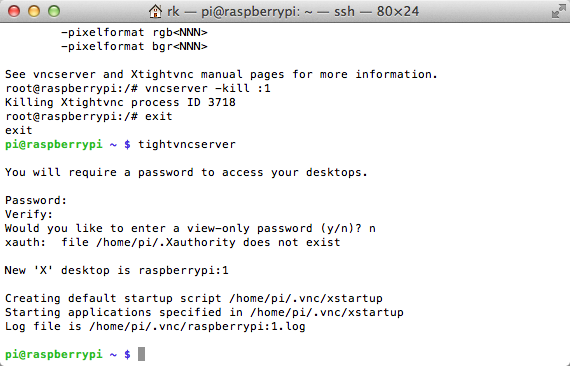Click the "raspberrypi:1" desktop name text

pyautogui.click(x=183, y=271)
